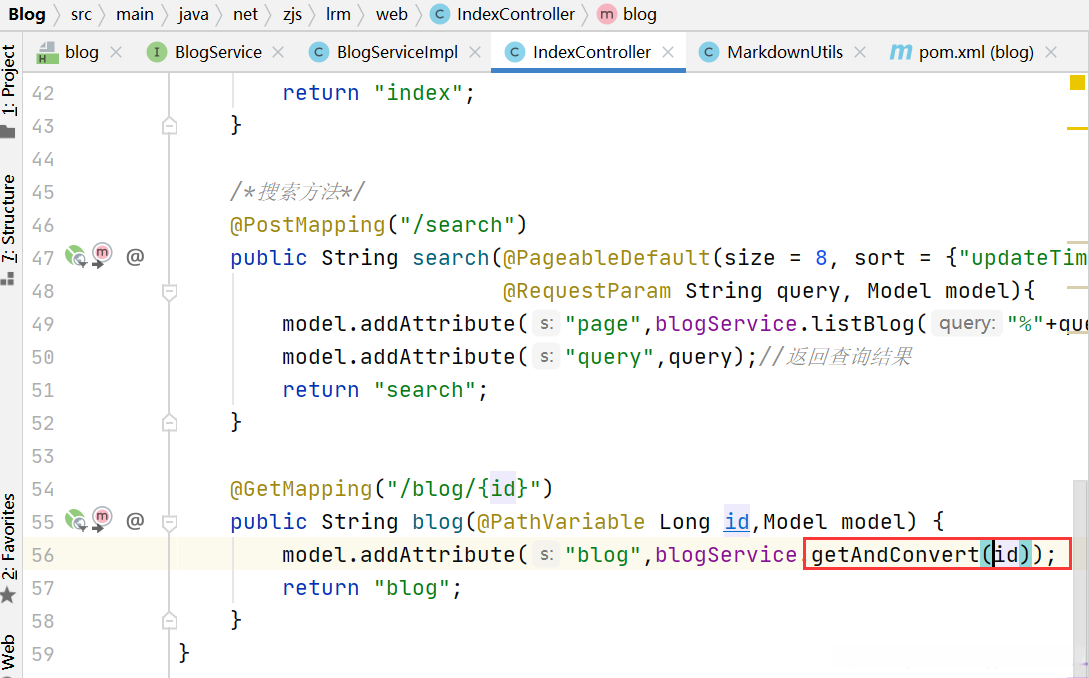The height and width of the screenshot is (678, 1089).
Task: Collapse code fold marker at line 43
Action: tap(169, 126)
